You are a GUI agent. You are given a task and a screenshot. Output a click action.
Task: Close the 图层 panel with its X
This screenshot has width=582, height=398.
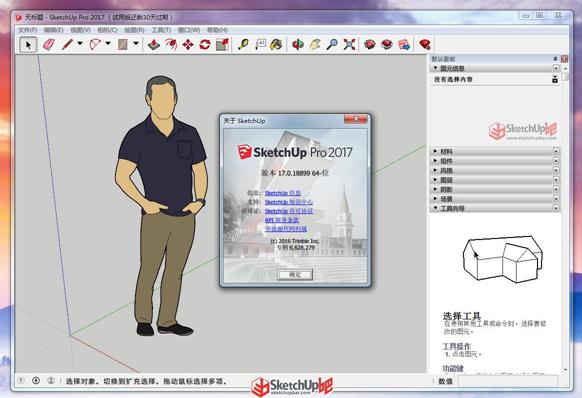tap(556, 180)
